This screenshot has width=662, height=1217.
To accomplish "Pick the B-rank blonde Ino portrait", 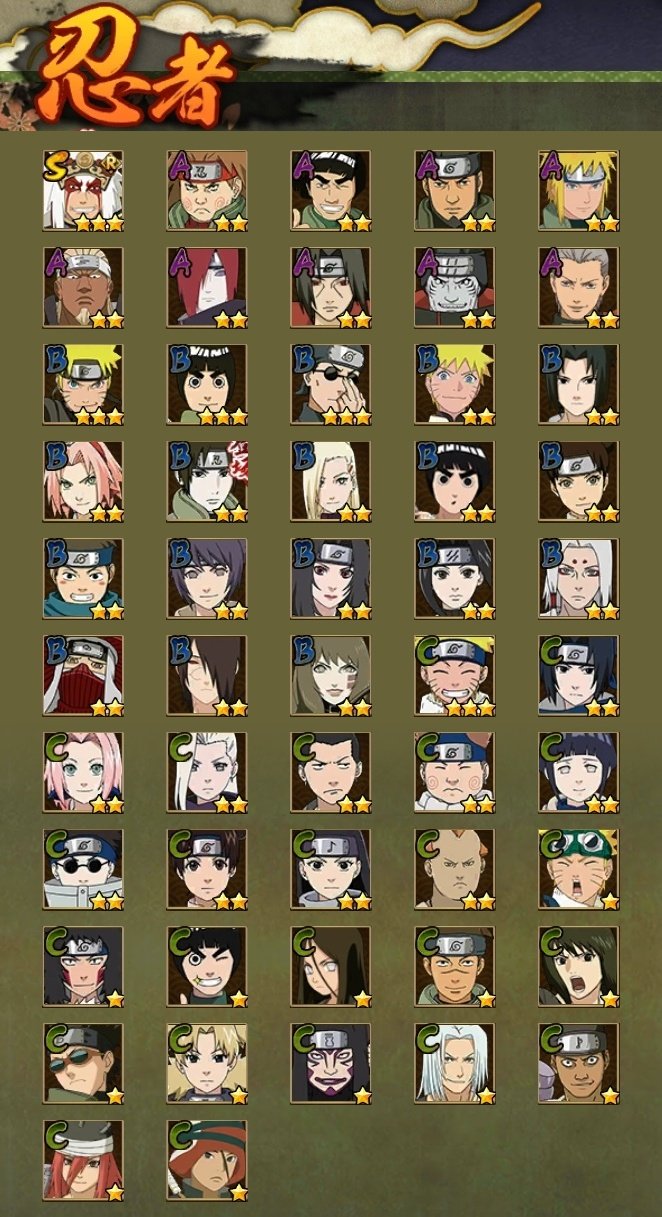I will (x=331, y=482).
